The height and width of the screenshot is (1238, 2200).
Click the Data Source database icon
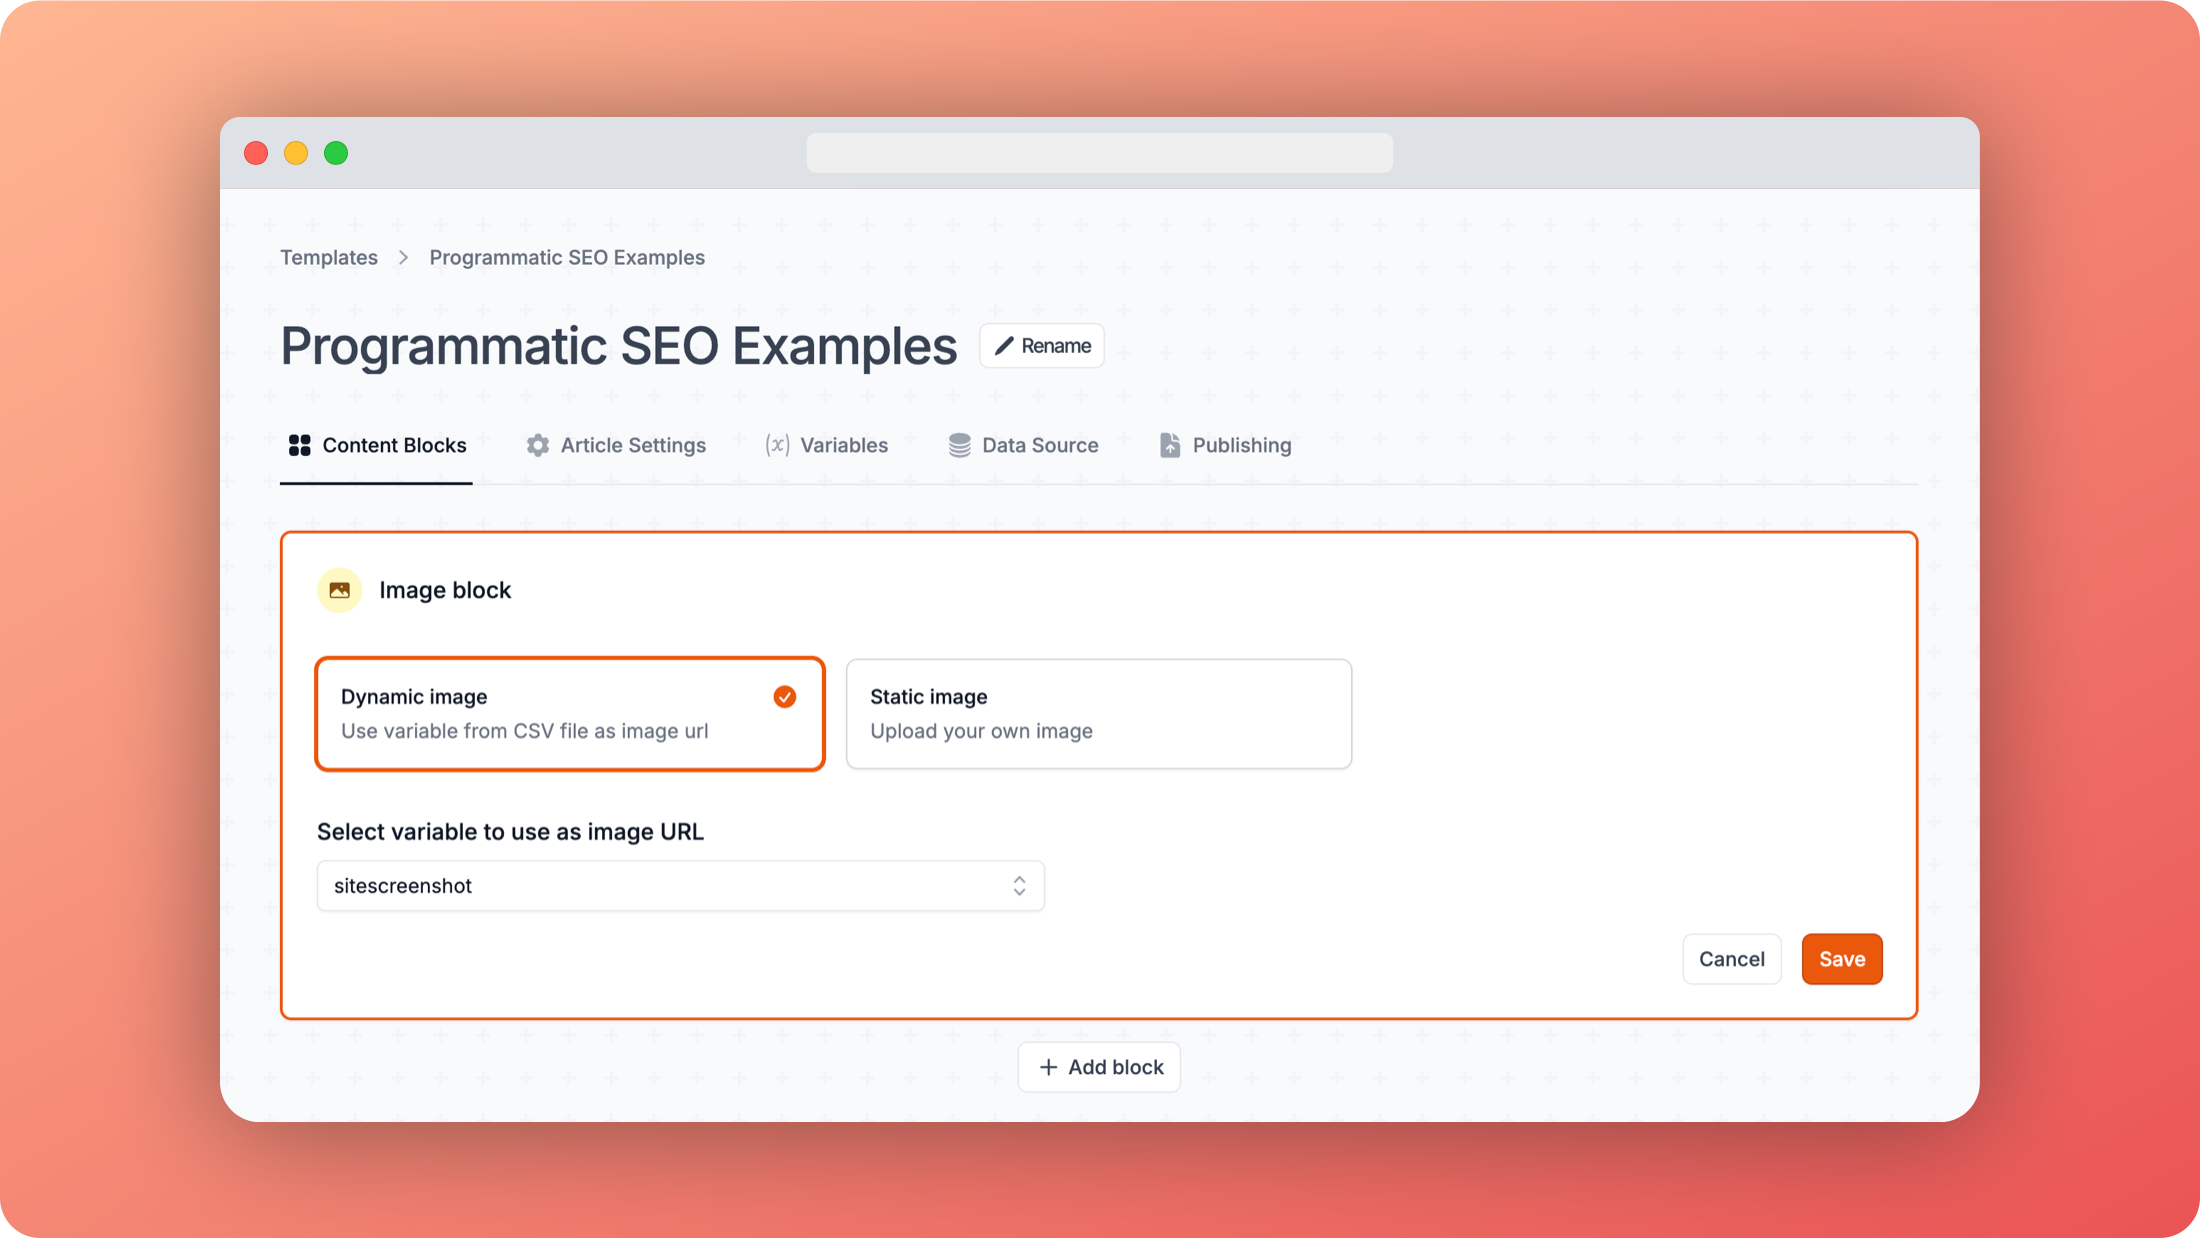pyautogui.click(x=959, y=445)
